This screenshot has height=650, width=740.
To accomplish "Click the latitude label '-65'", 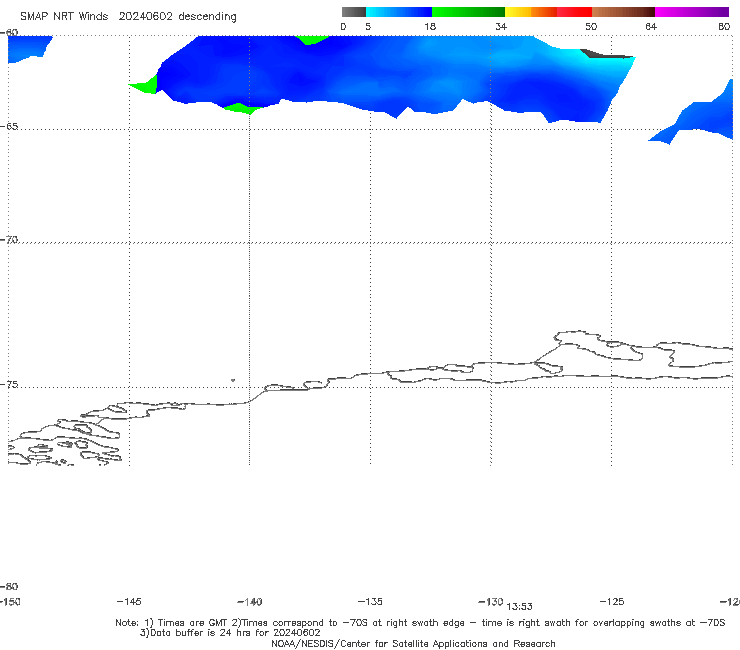I will click(x=9, y=127).
